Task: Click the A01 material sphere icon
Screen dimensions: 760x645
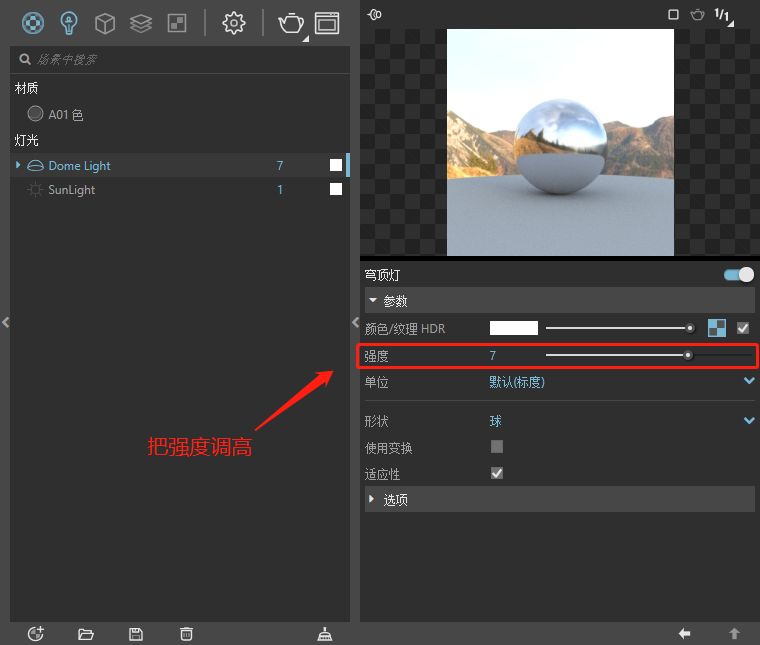Action: 35,114
